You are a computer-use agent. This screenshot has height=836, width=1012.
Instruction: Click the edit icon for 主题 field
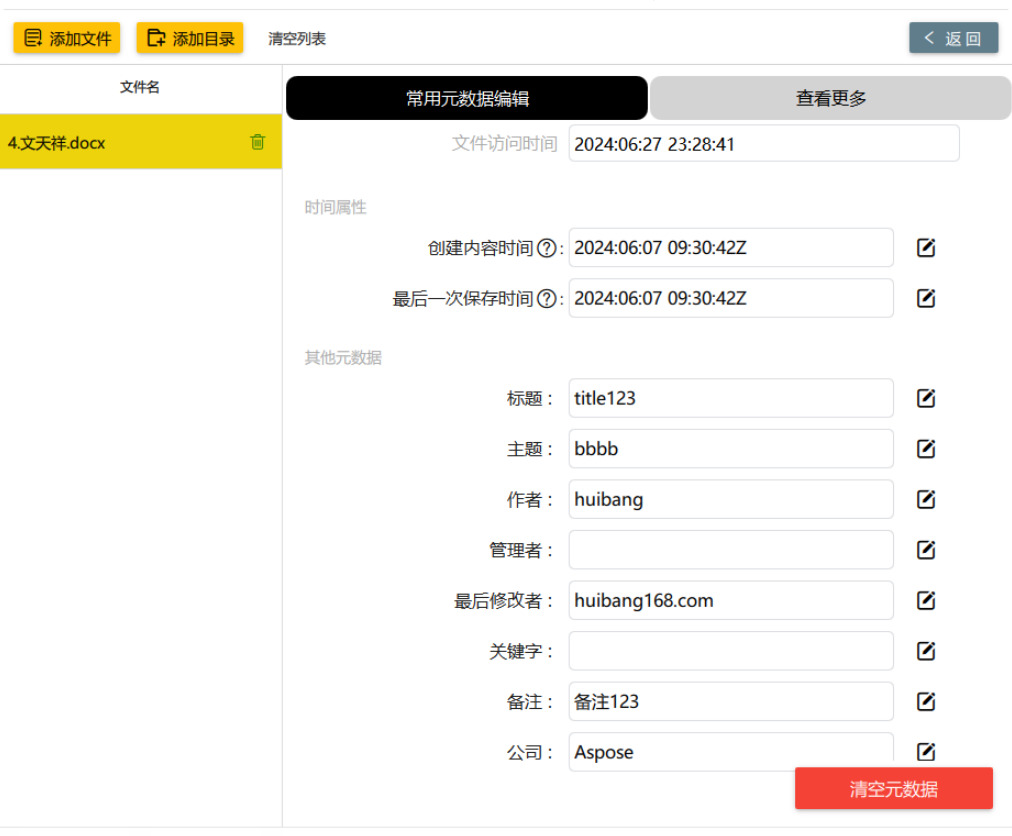(x=926, y=448)
